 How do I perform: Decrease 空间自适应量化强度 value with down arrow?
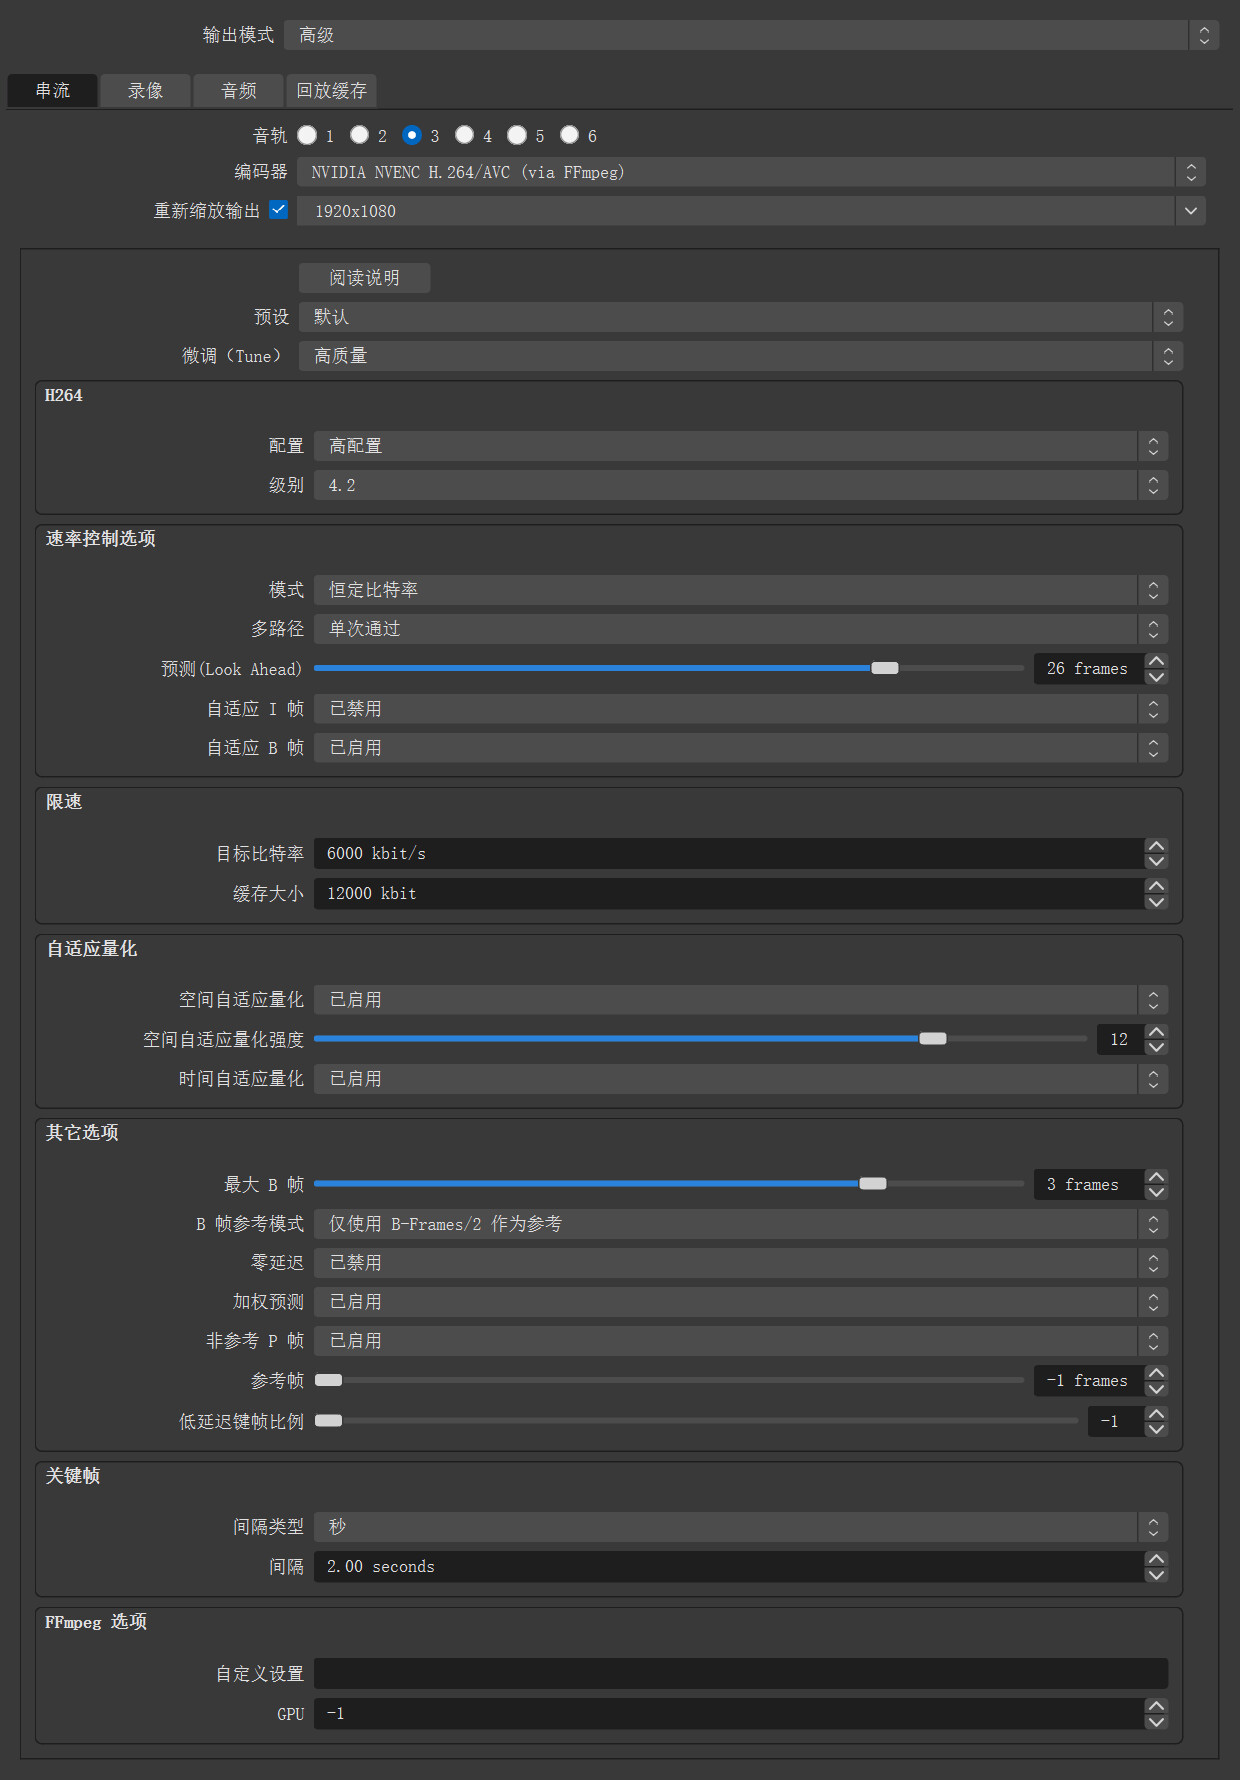1156,1048
